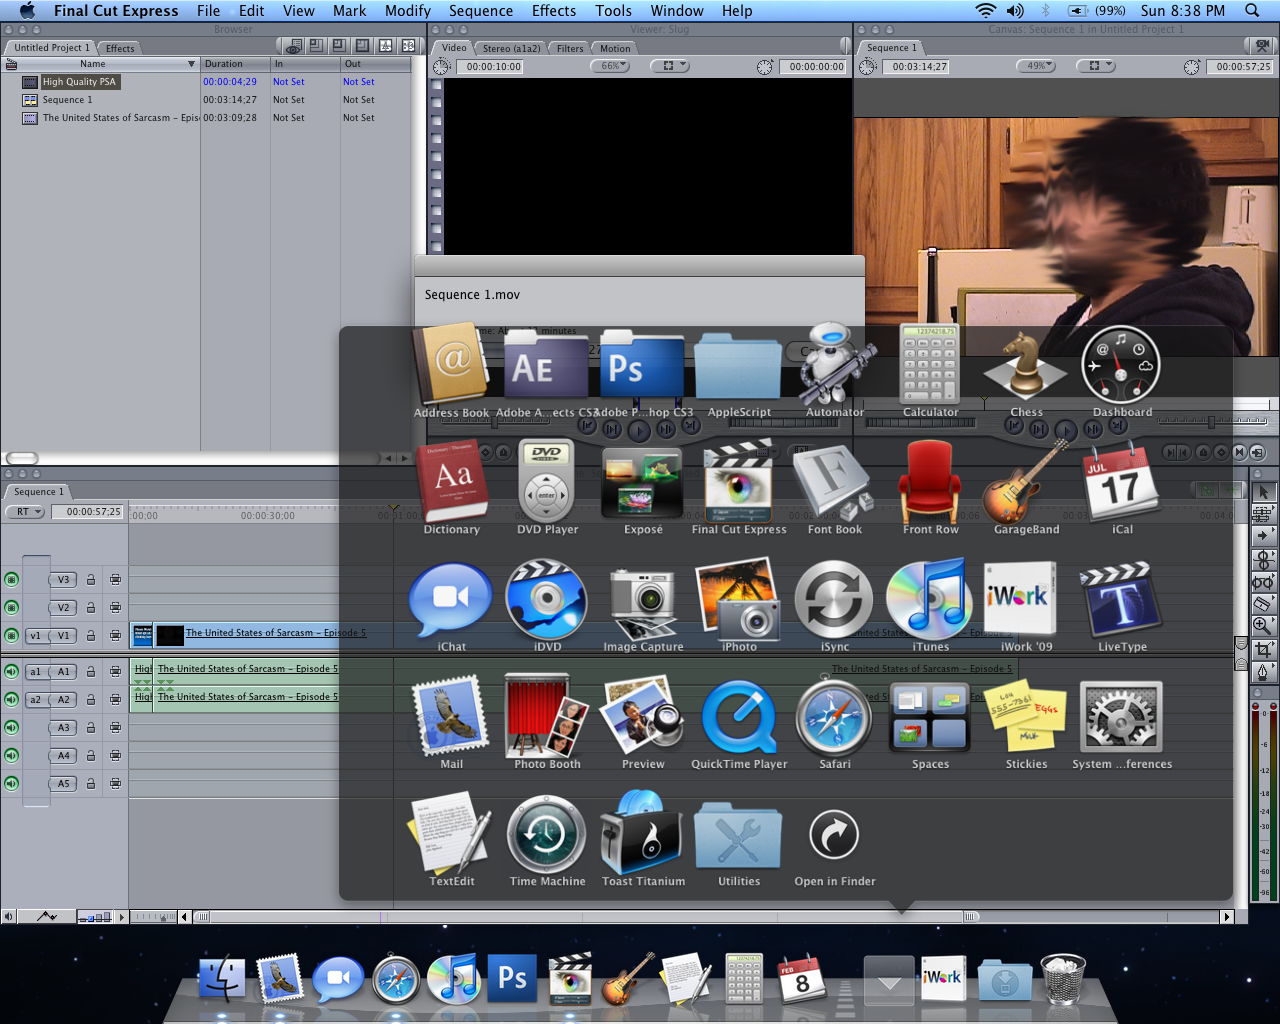Open Front Row red chair icon
Viewport: 1280px width, 1024px height.
(930, 482)
